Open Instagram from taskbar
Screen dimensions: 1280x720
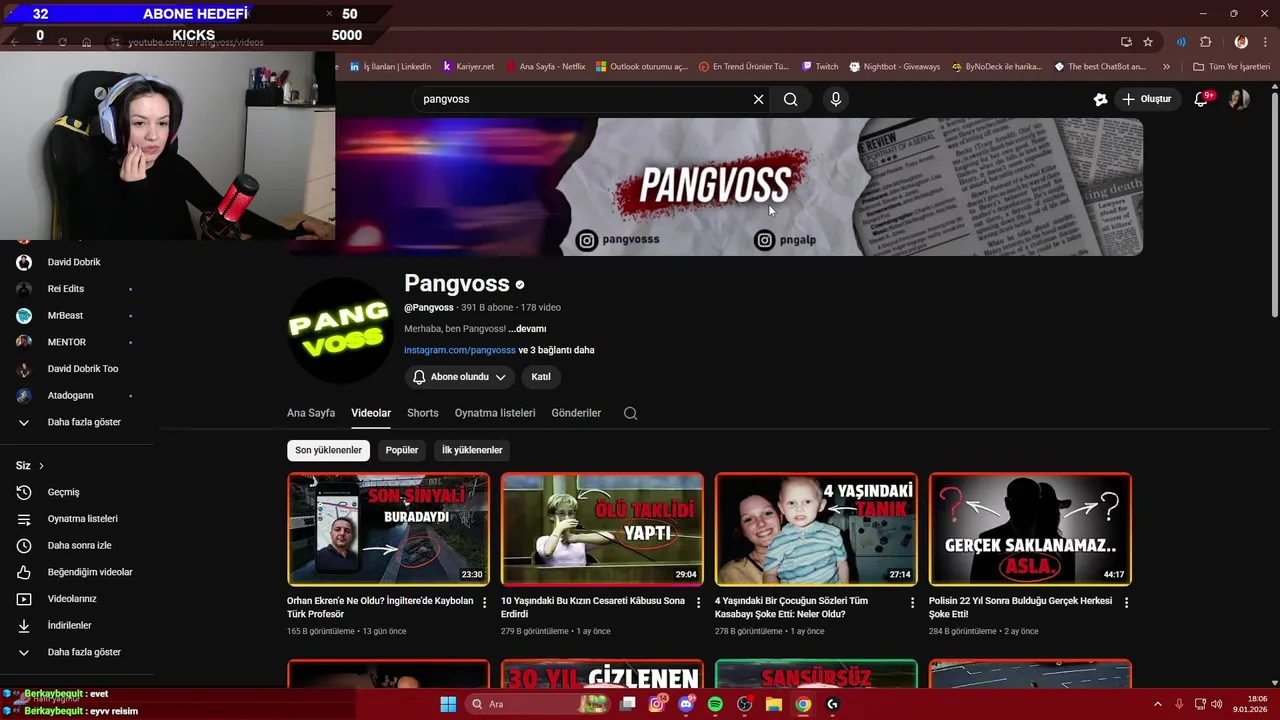coord(657,704)
